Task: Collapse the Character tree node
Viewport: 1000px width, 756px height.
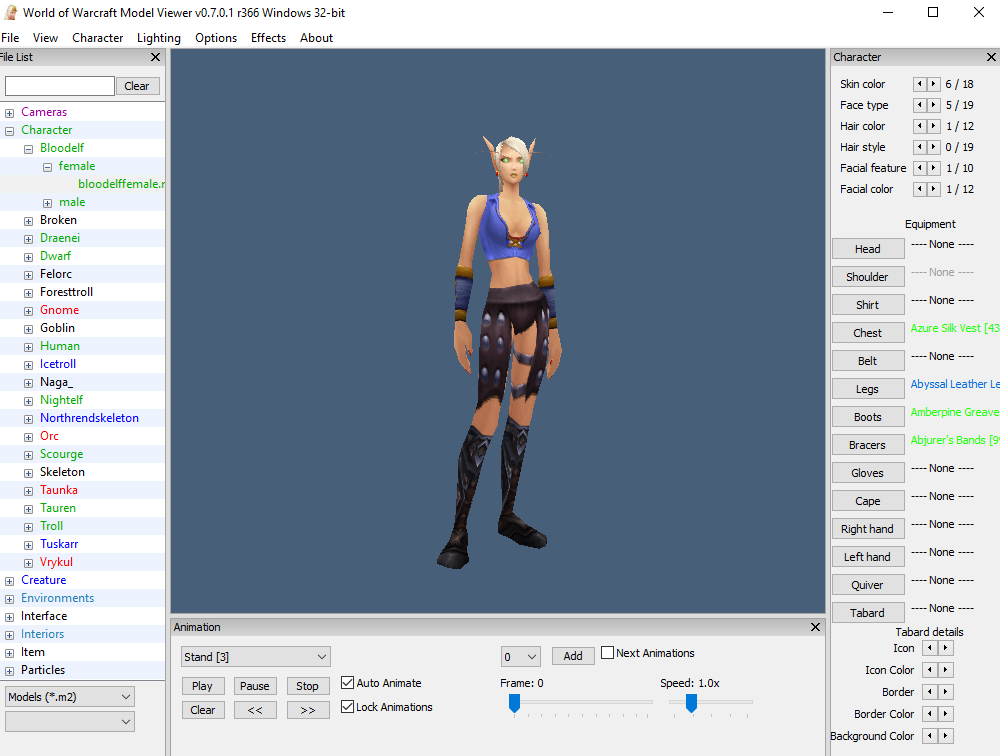Action: pos(10,131)
